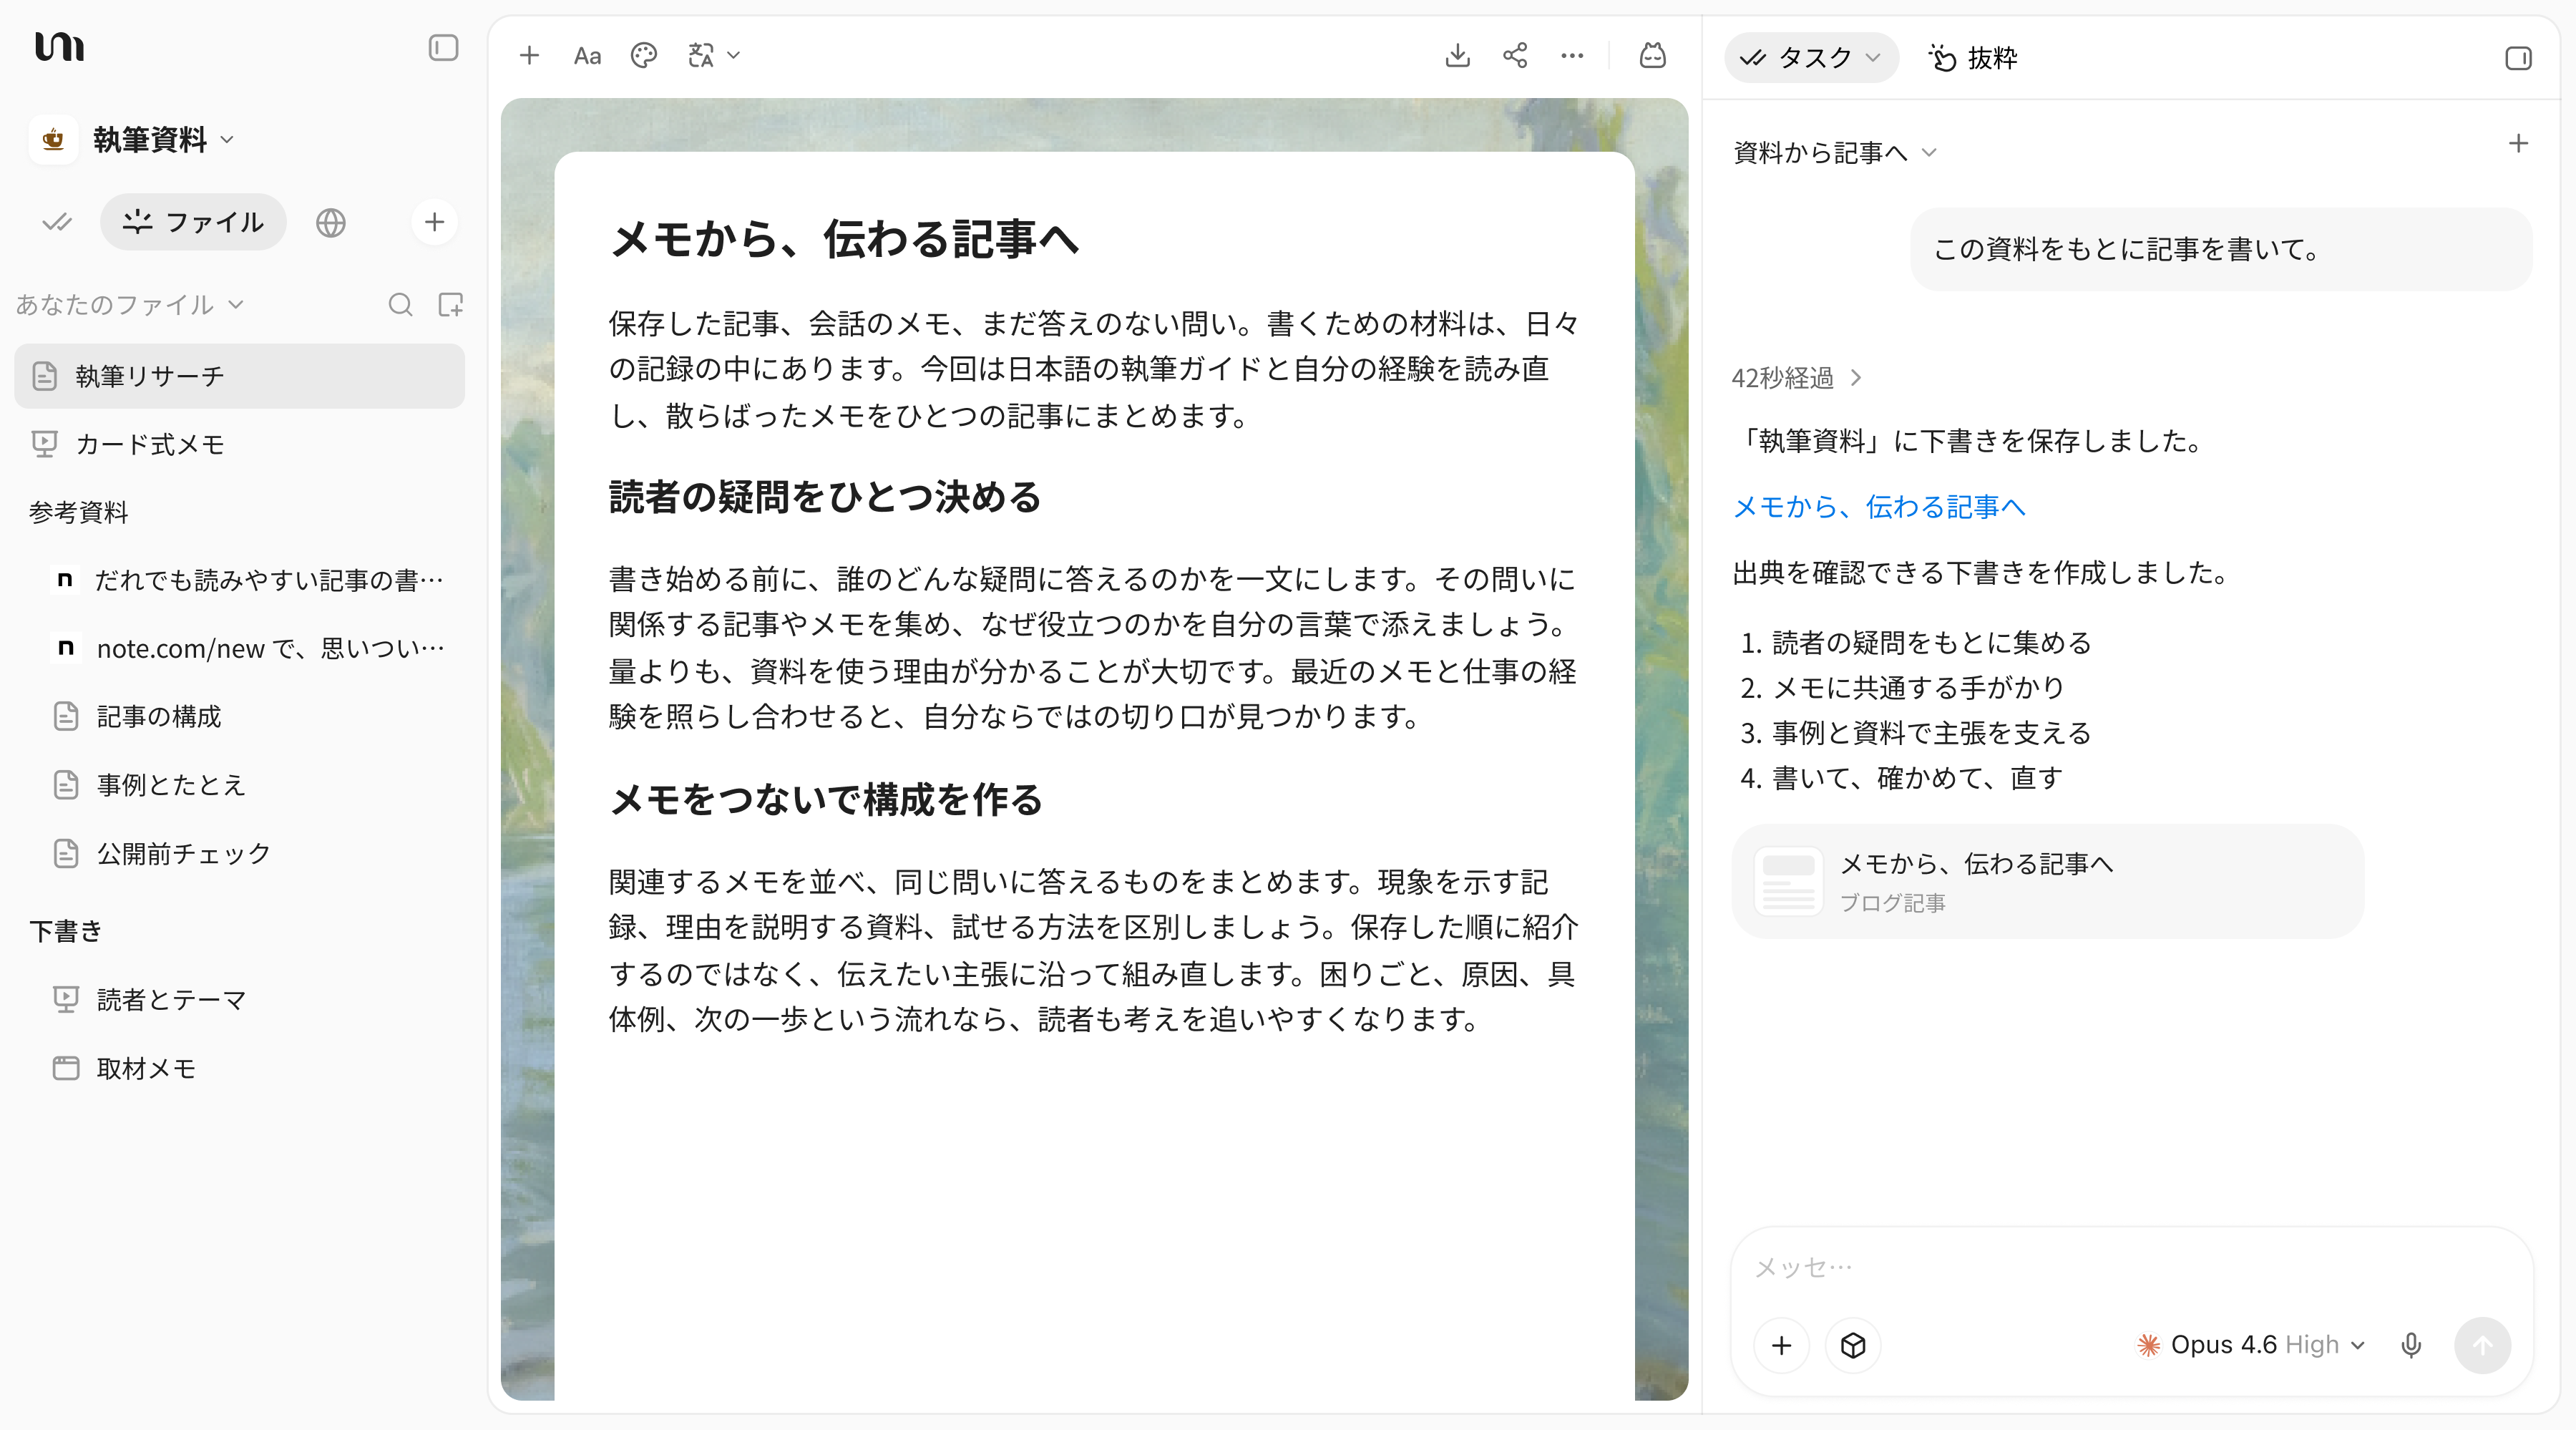
Task: Open the app logo home
Action: tap(59, 47)
